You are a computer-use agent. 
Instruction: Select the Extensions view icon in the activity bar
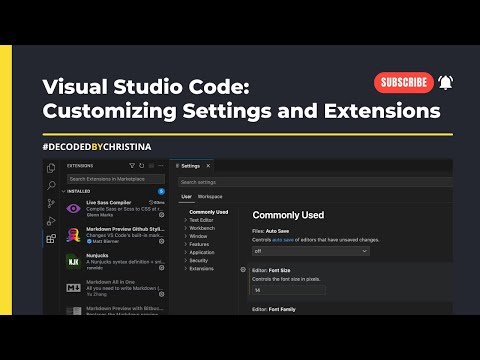51,238
